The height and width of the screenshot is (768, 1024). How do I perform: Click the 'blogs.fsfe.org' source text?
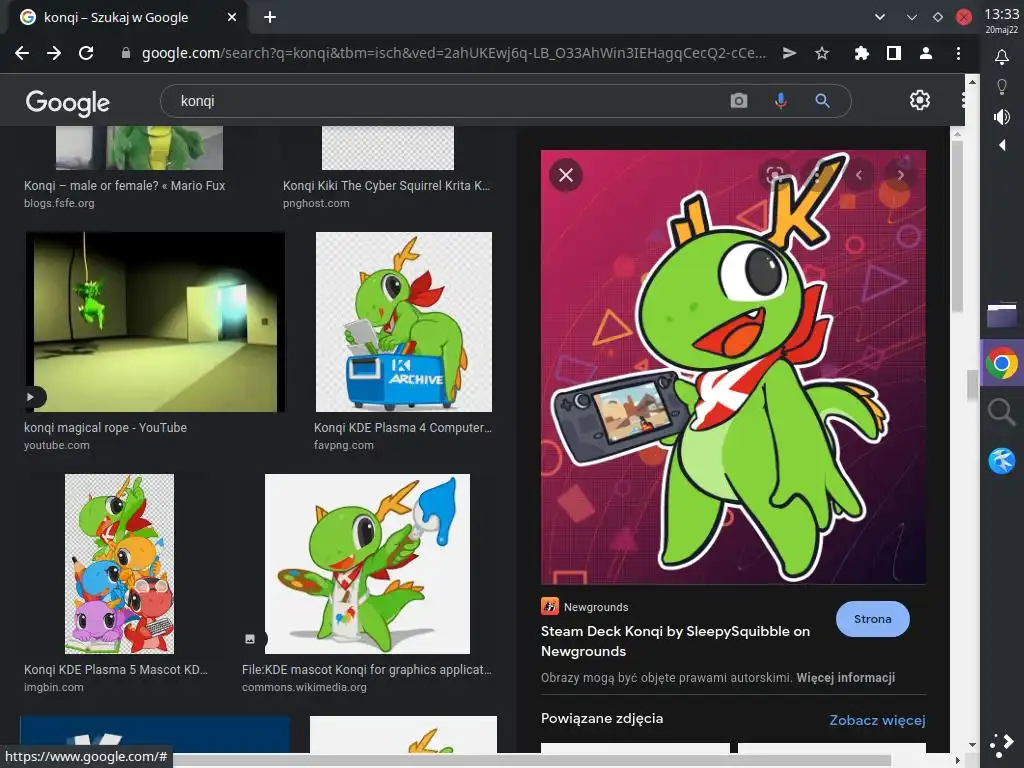click(x=59, y=203)
